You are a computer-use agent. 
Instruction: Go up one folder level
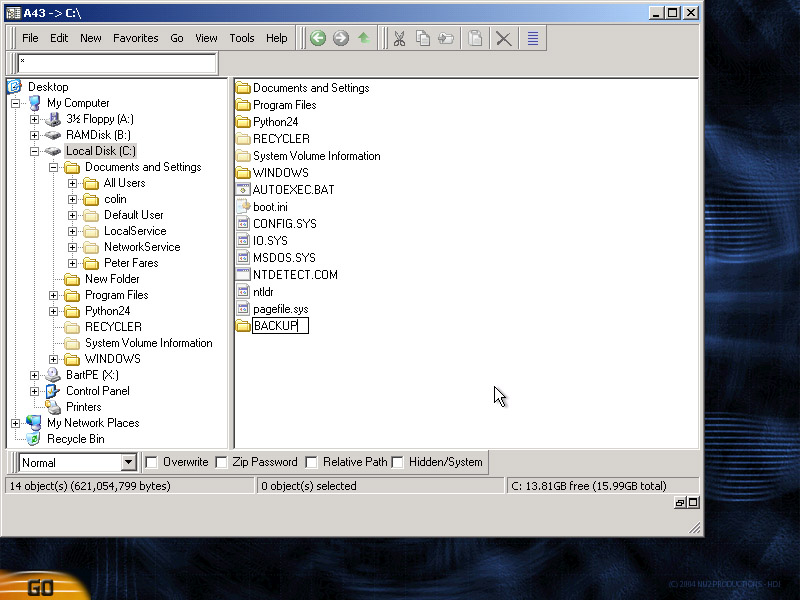(x=364, y=38)
